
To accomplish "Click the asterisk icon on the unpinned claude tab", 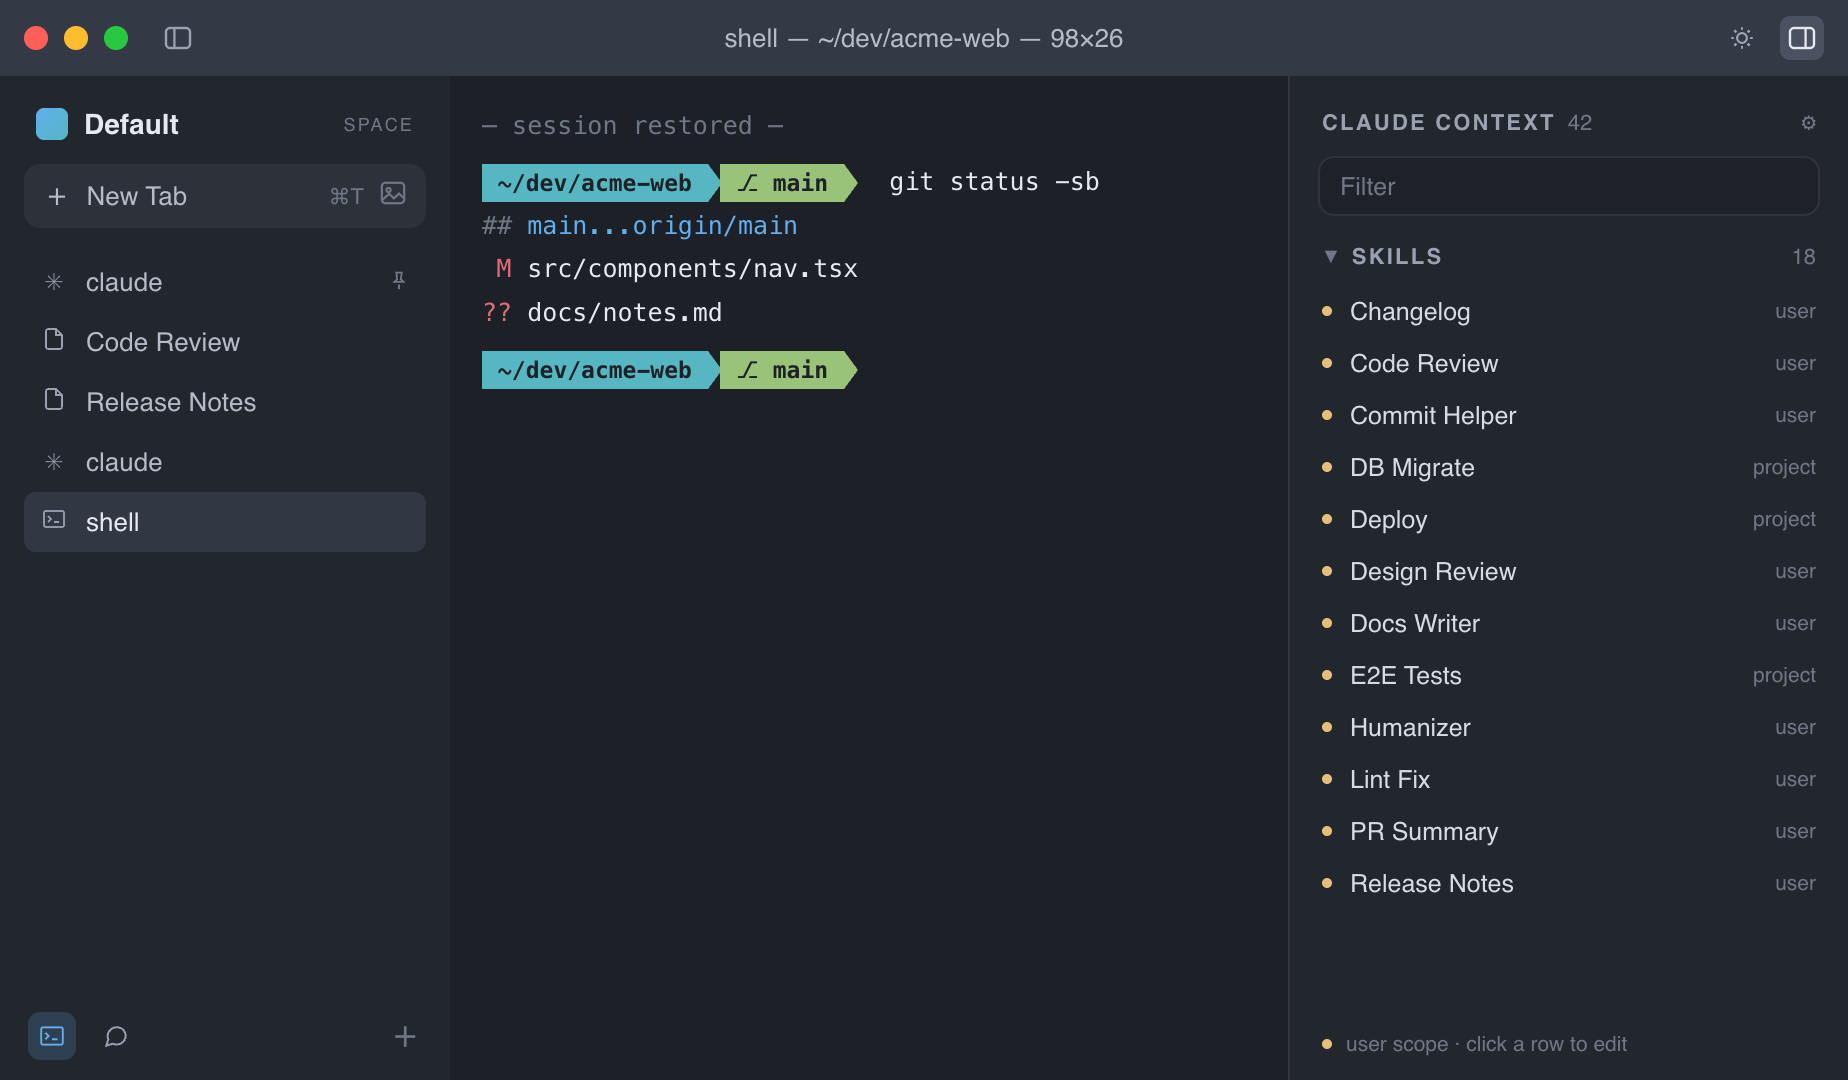I will coord(54,462).
